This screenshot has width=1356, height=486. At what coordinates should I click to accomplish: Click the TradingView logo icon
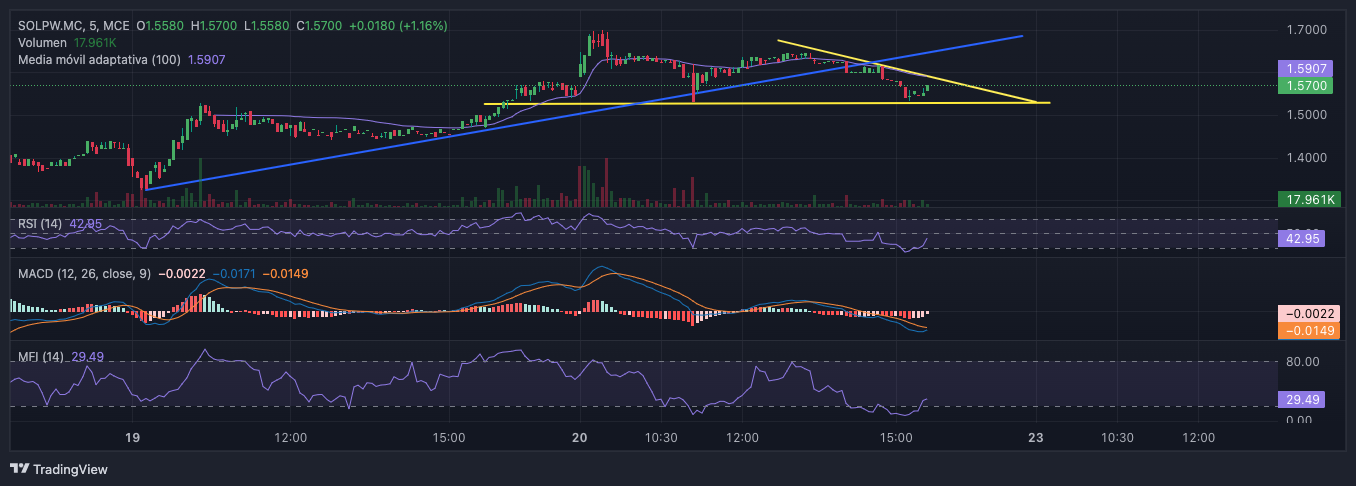[x=19, y=469]
